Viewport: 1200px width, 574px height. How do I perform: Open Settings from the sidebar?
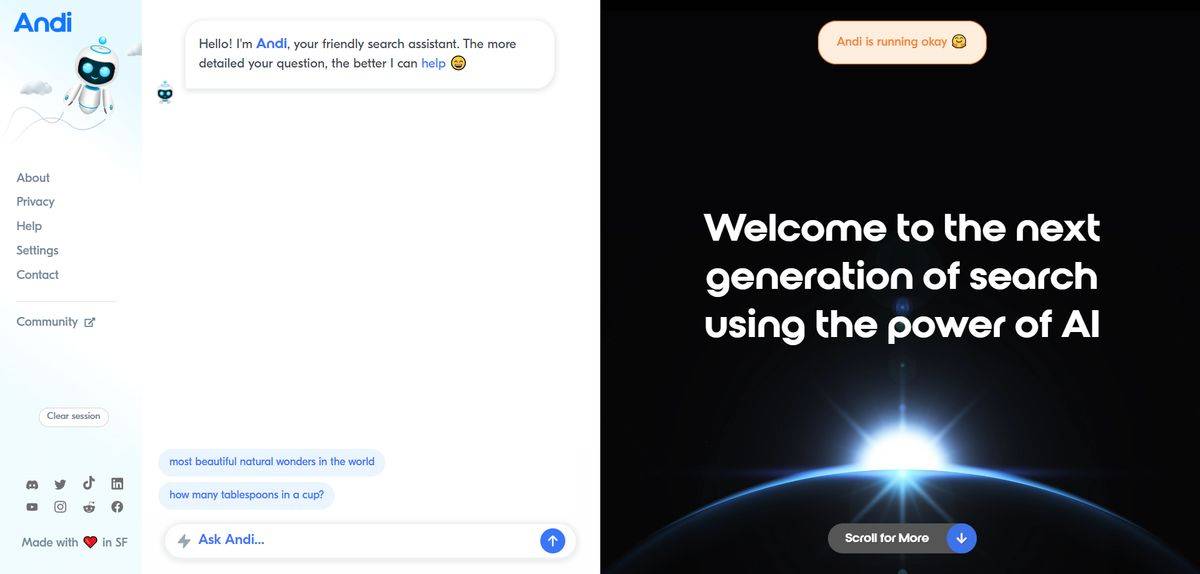coord(37,250)
